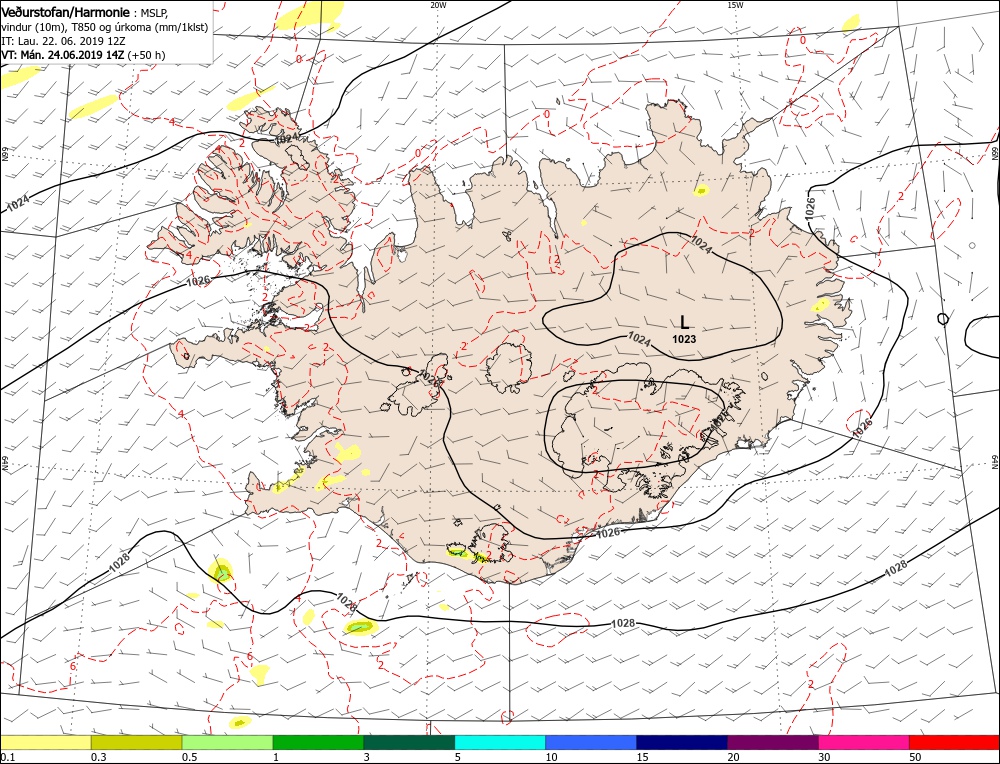Select the light green 0.5 mm legend swatch
Screen dimensions: 1000x764
click(228, 742)
